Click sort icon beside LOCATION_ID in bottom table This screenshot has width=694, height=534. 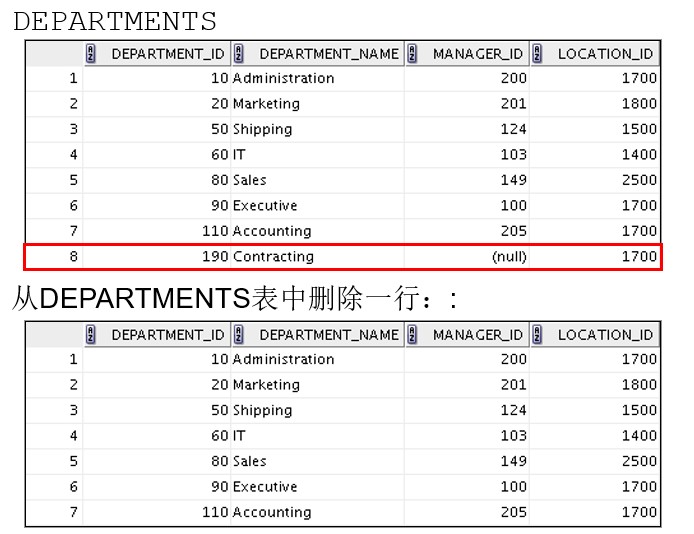click(x=537, y=334)
